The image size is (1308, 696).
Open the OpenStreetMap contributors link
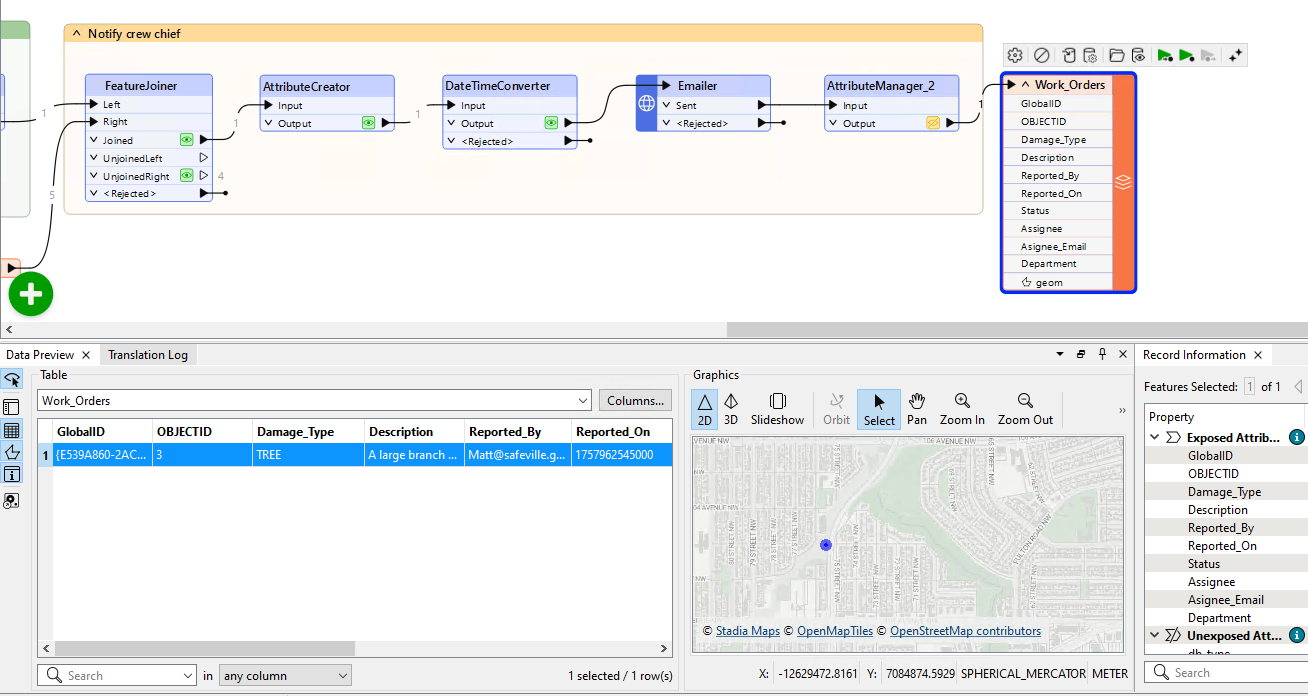(x=963, y=631)
